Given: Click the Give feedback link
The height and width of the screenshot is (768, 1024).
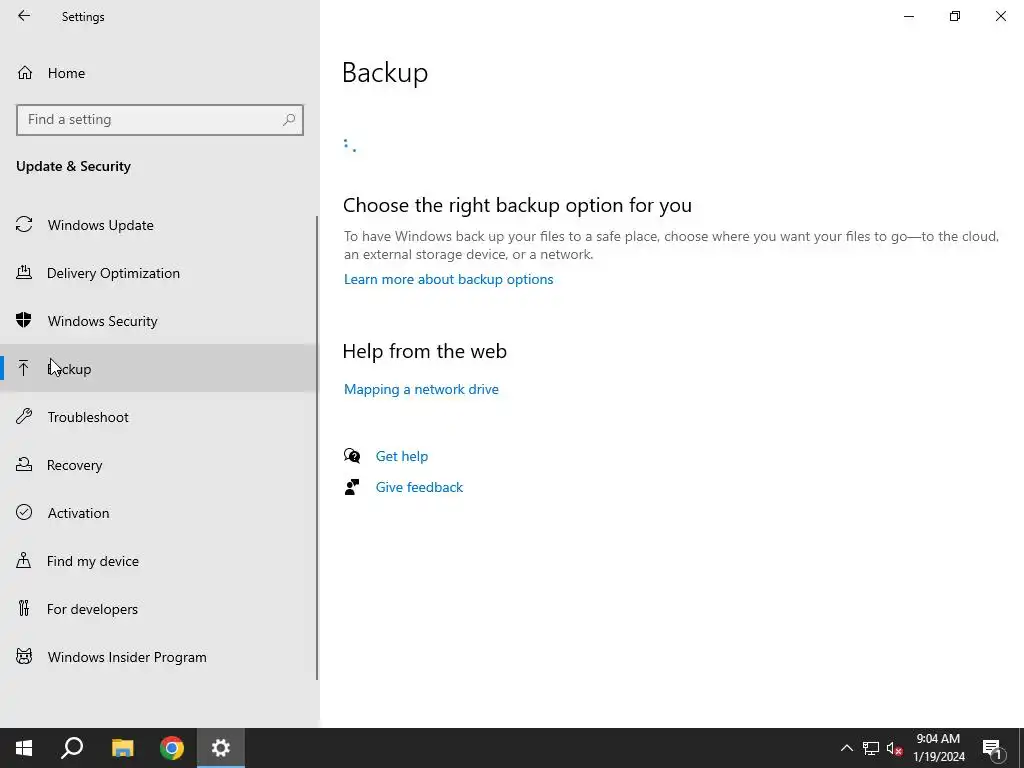Looking at the screenshot, I should (x=419, y=487).
